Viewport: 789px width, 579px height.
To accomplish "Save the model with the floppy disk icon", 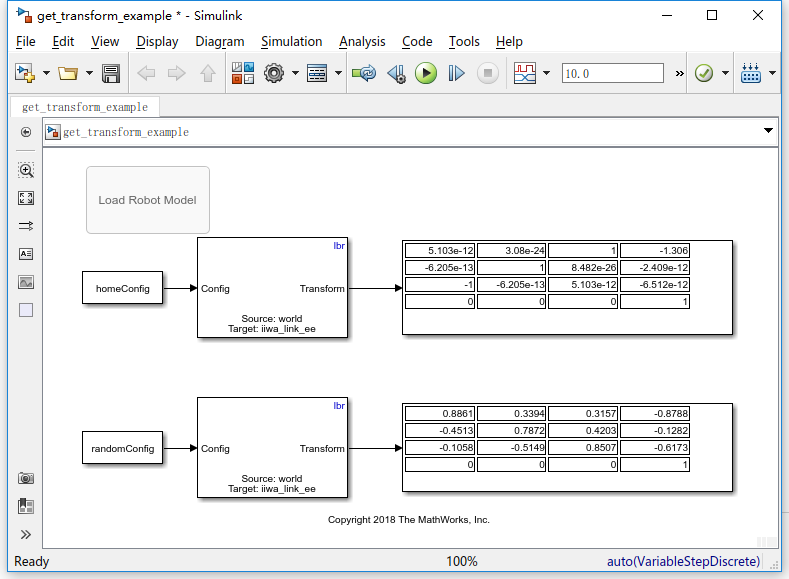I will pyautogui.click(x=111, y=73).
